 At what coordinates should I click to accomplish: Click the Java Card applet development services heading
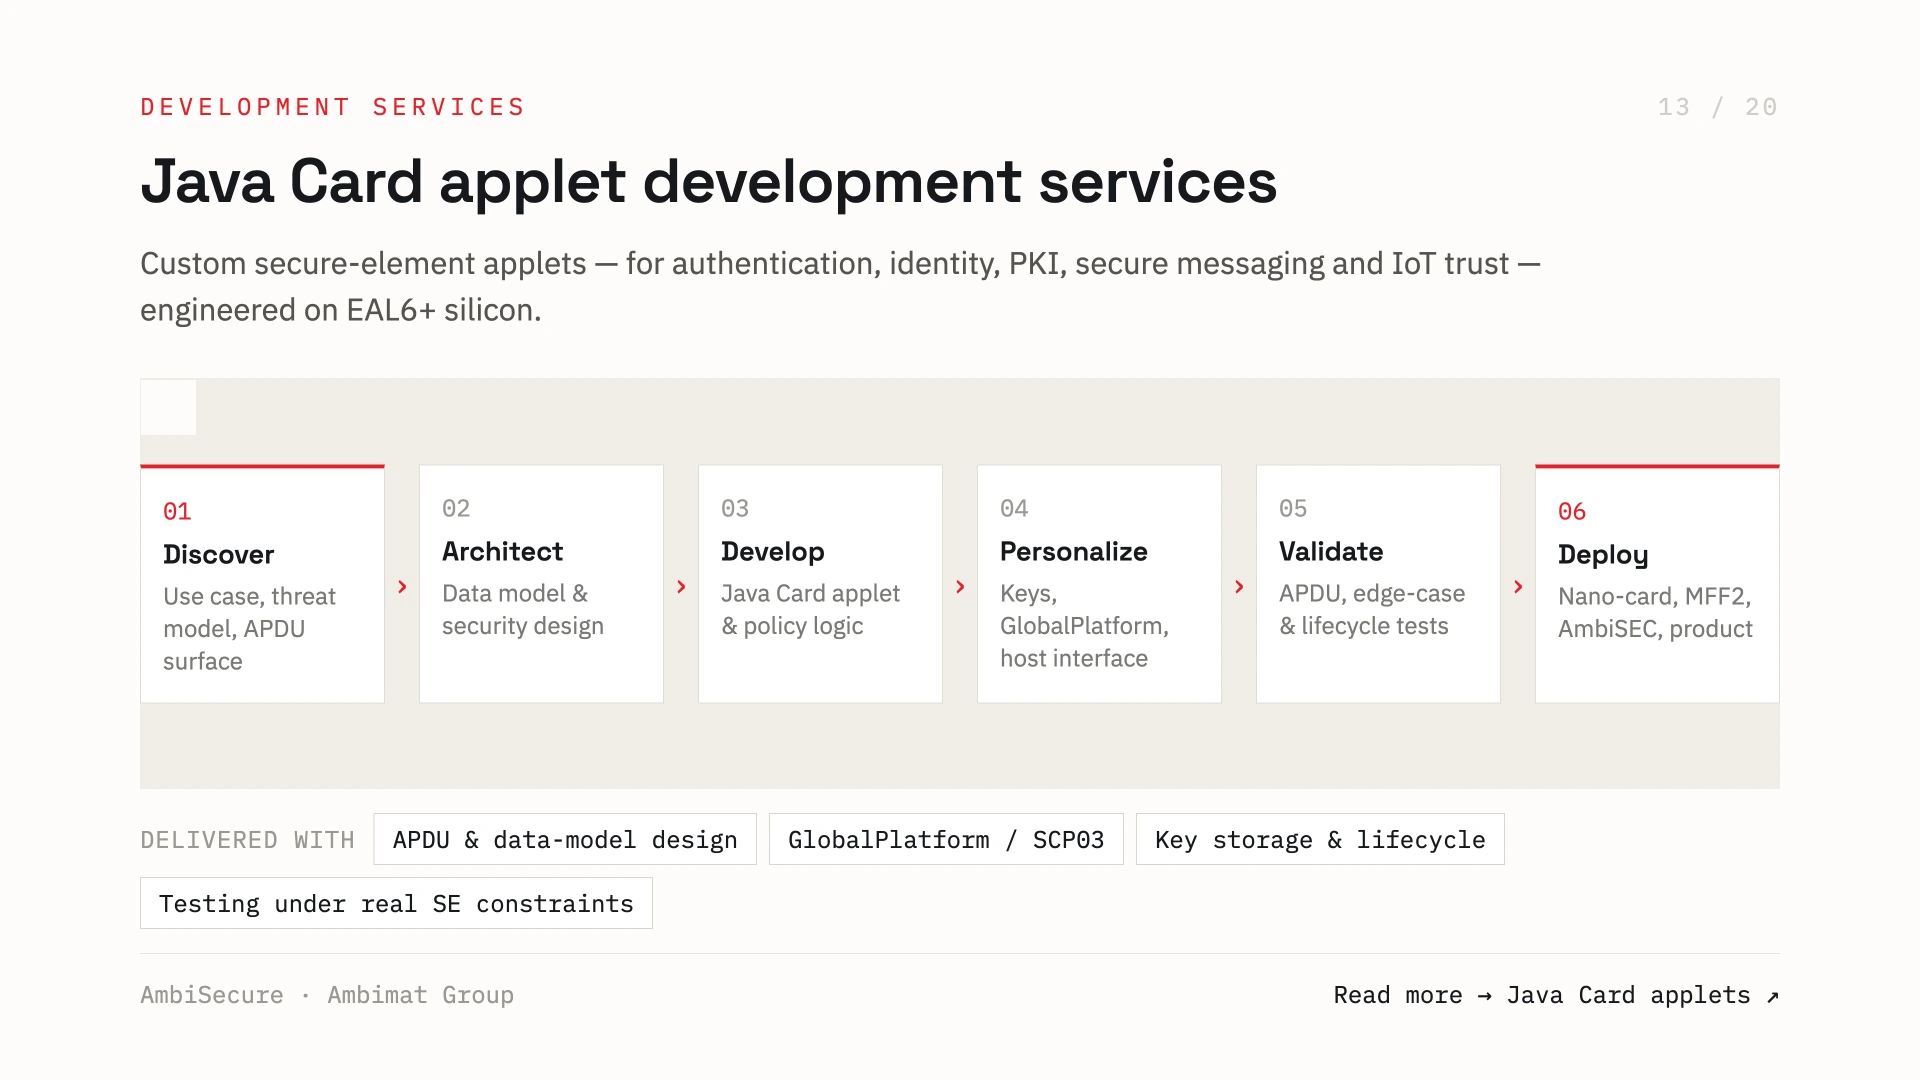tap(709, 182)
